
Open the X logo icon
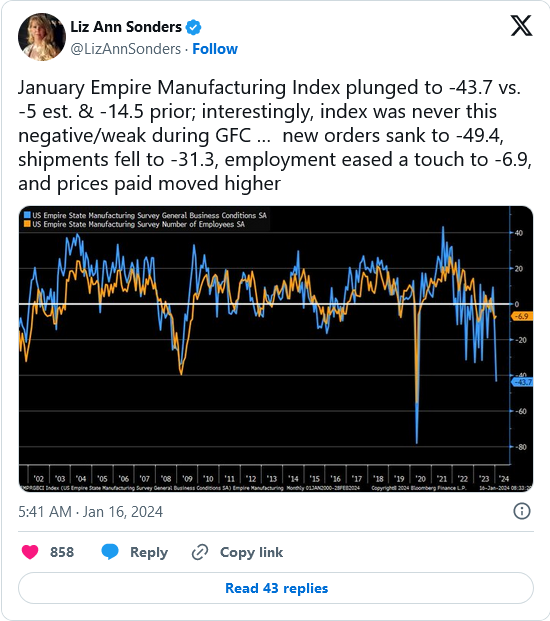tap(521, 26)
